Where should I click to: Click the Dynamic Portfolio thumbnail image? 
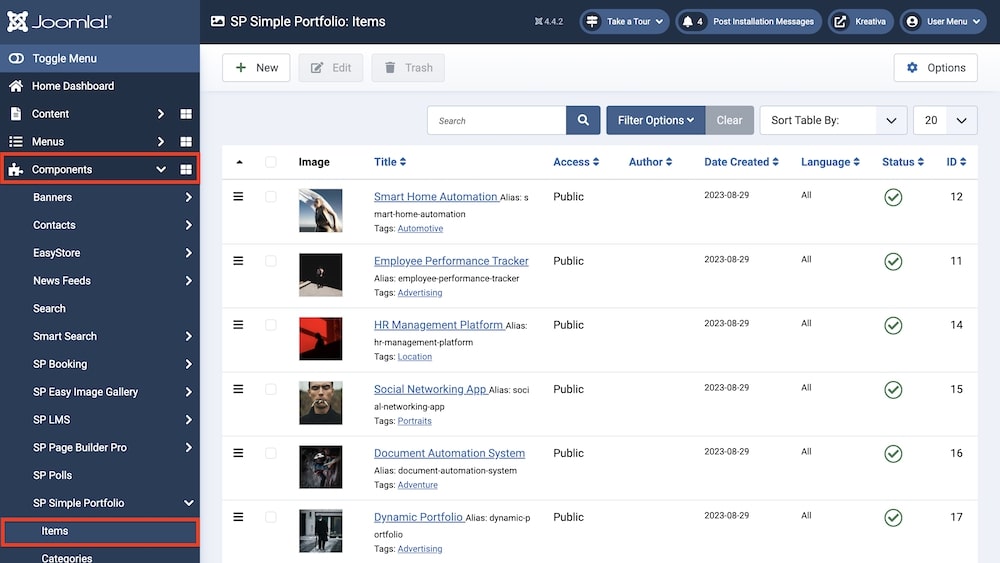pos(320,531)
